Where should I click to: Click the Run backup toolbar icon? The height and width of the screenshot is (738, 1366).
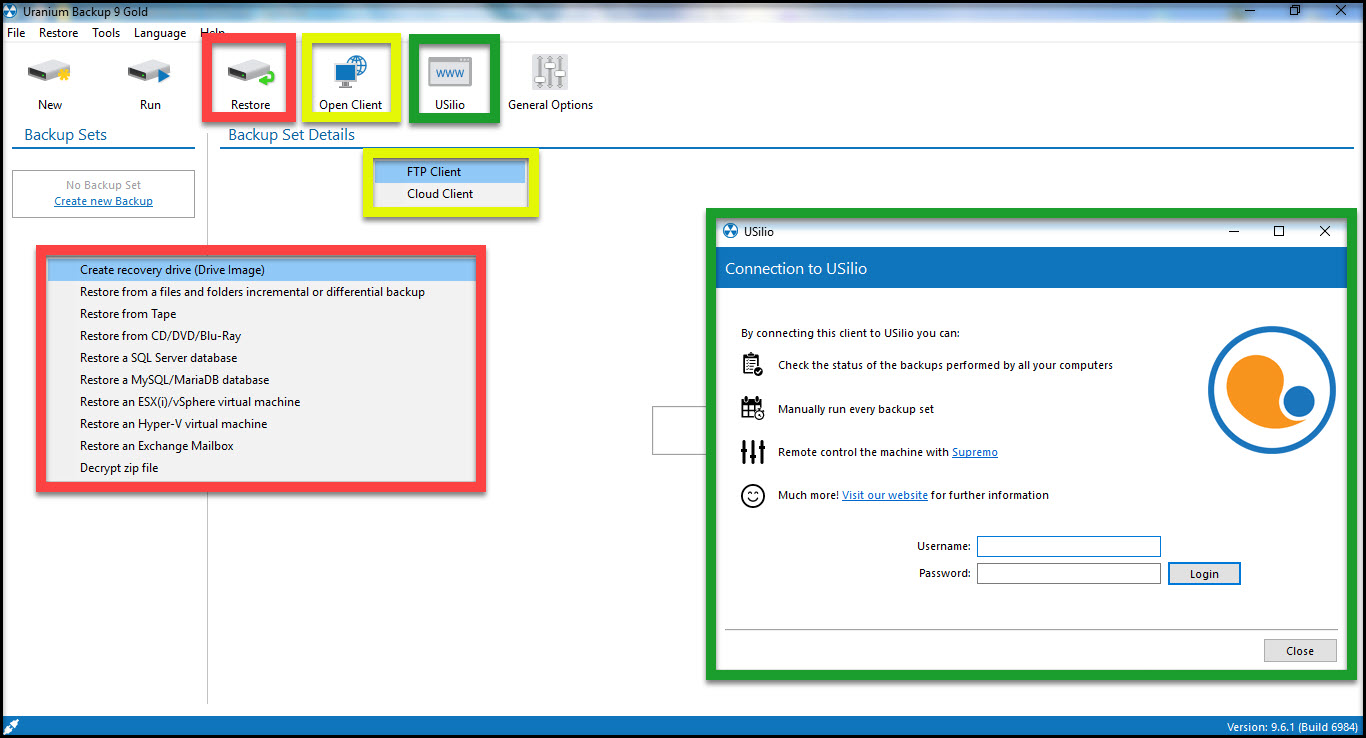coord(149,72)
